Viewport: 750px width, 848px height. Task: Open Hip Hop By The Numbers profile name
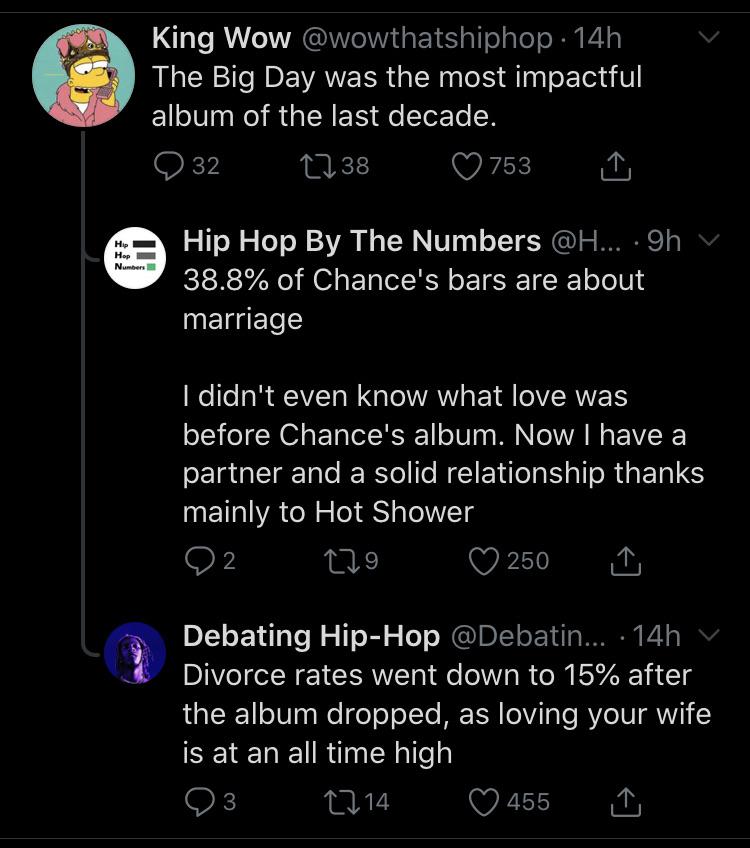pos(361,241)
